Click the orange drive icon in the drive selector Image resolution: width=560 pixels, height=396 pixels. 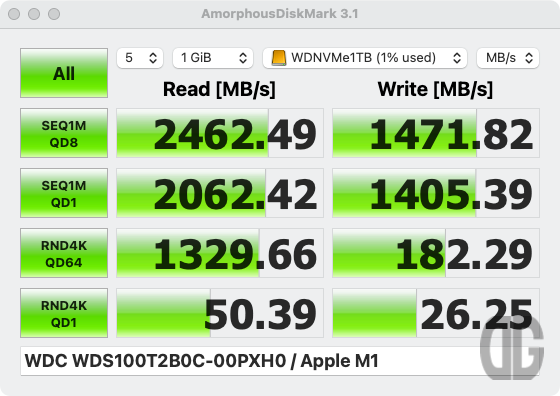(279, 58)
